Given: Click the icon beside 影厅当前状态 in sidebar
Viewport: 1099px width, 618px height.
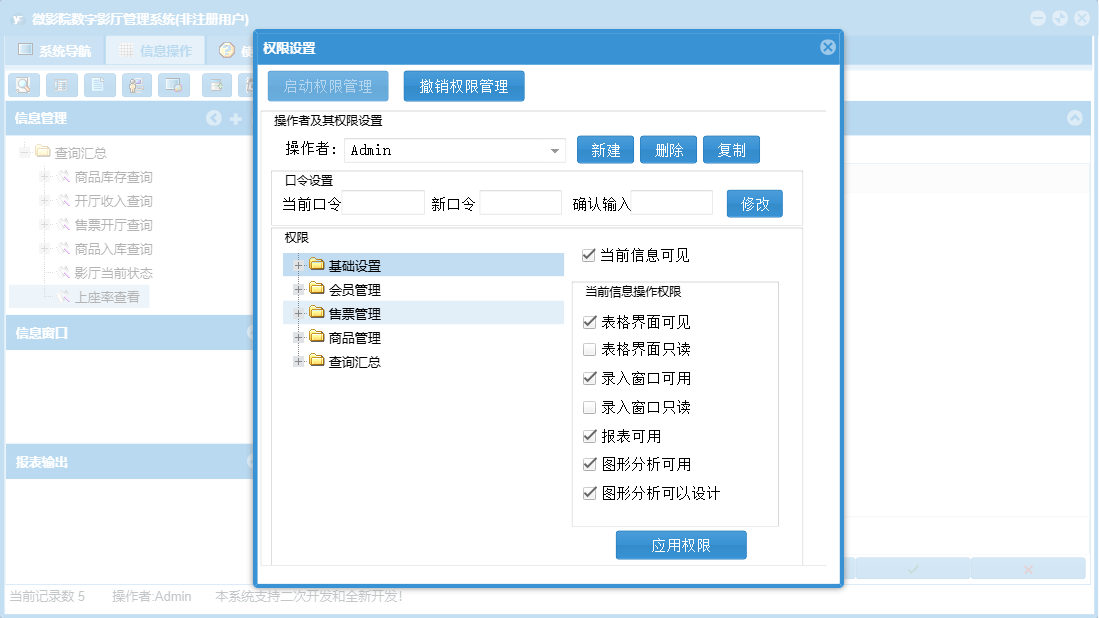Looking at the screenshot, I should tap(63, 272).
